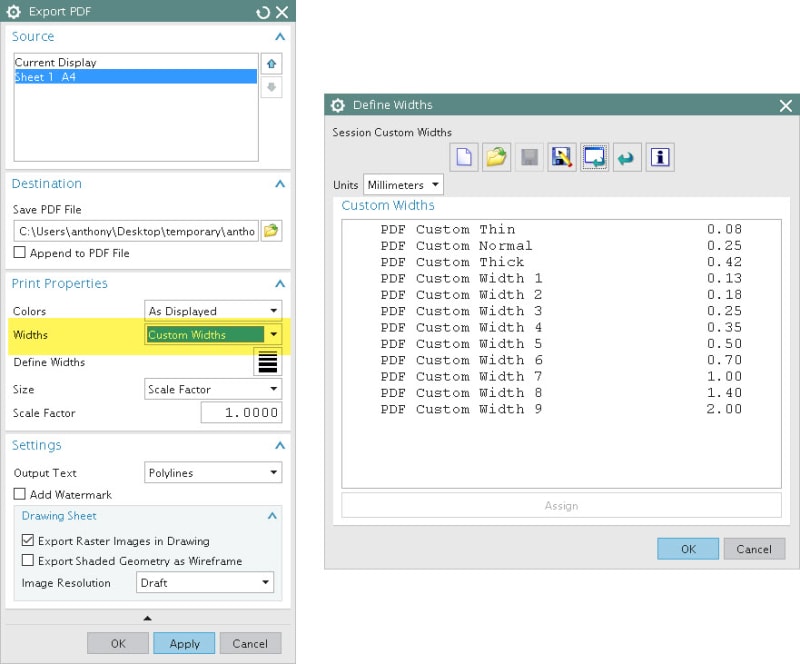Select PDF Custom Width 9 row
The image size is (800, 664).
pyautogui.click(x=561, y=409)
